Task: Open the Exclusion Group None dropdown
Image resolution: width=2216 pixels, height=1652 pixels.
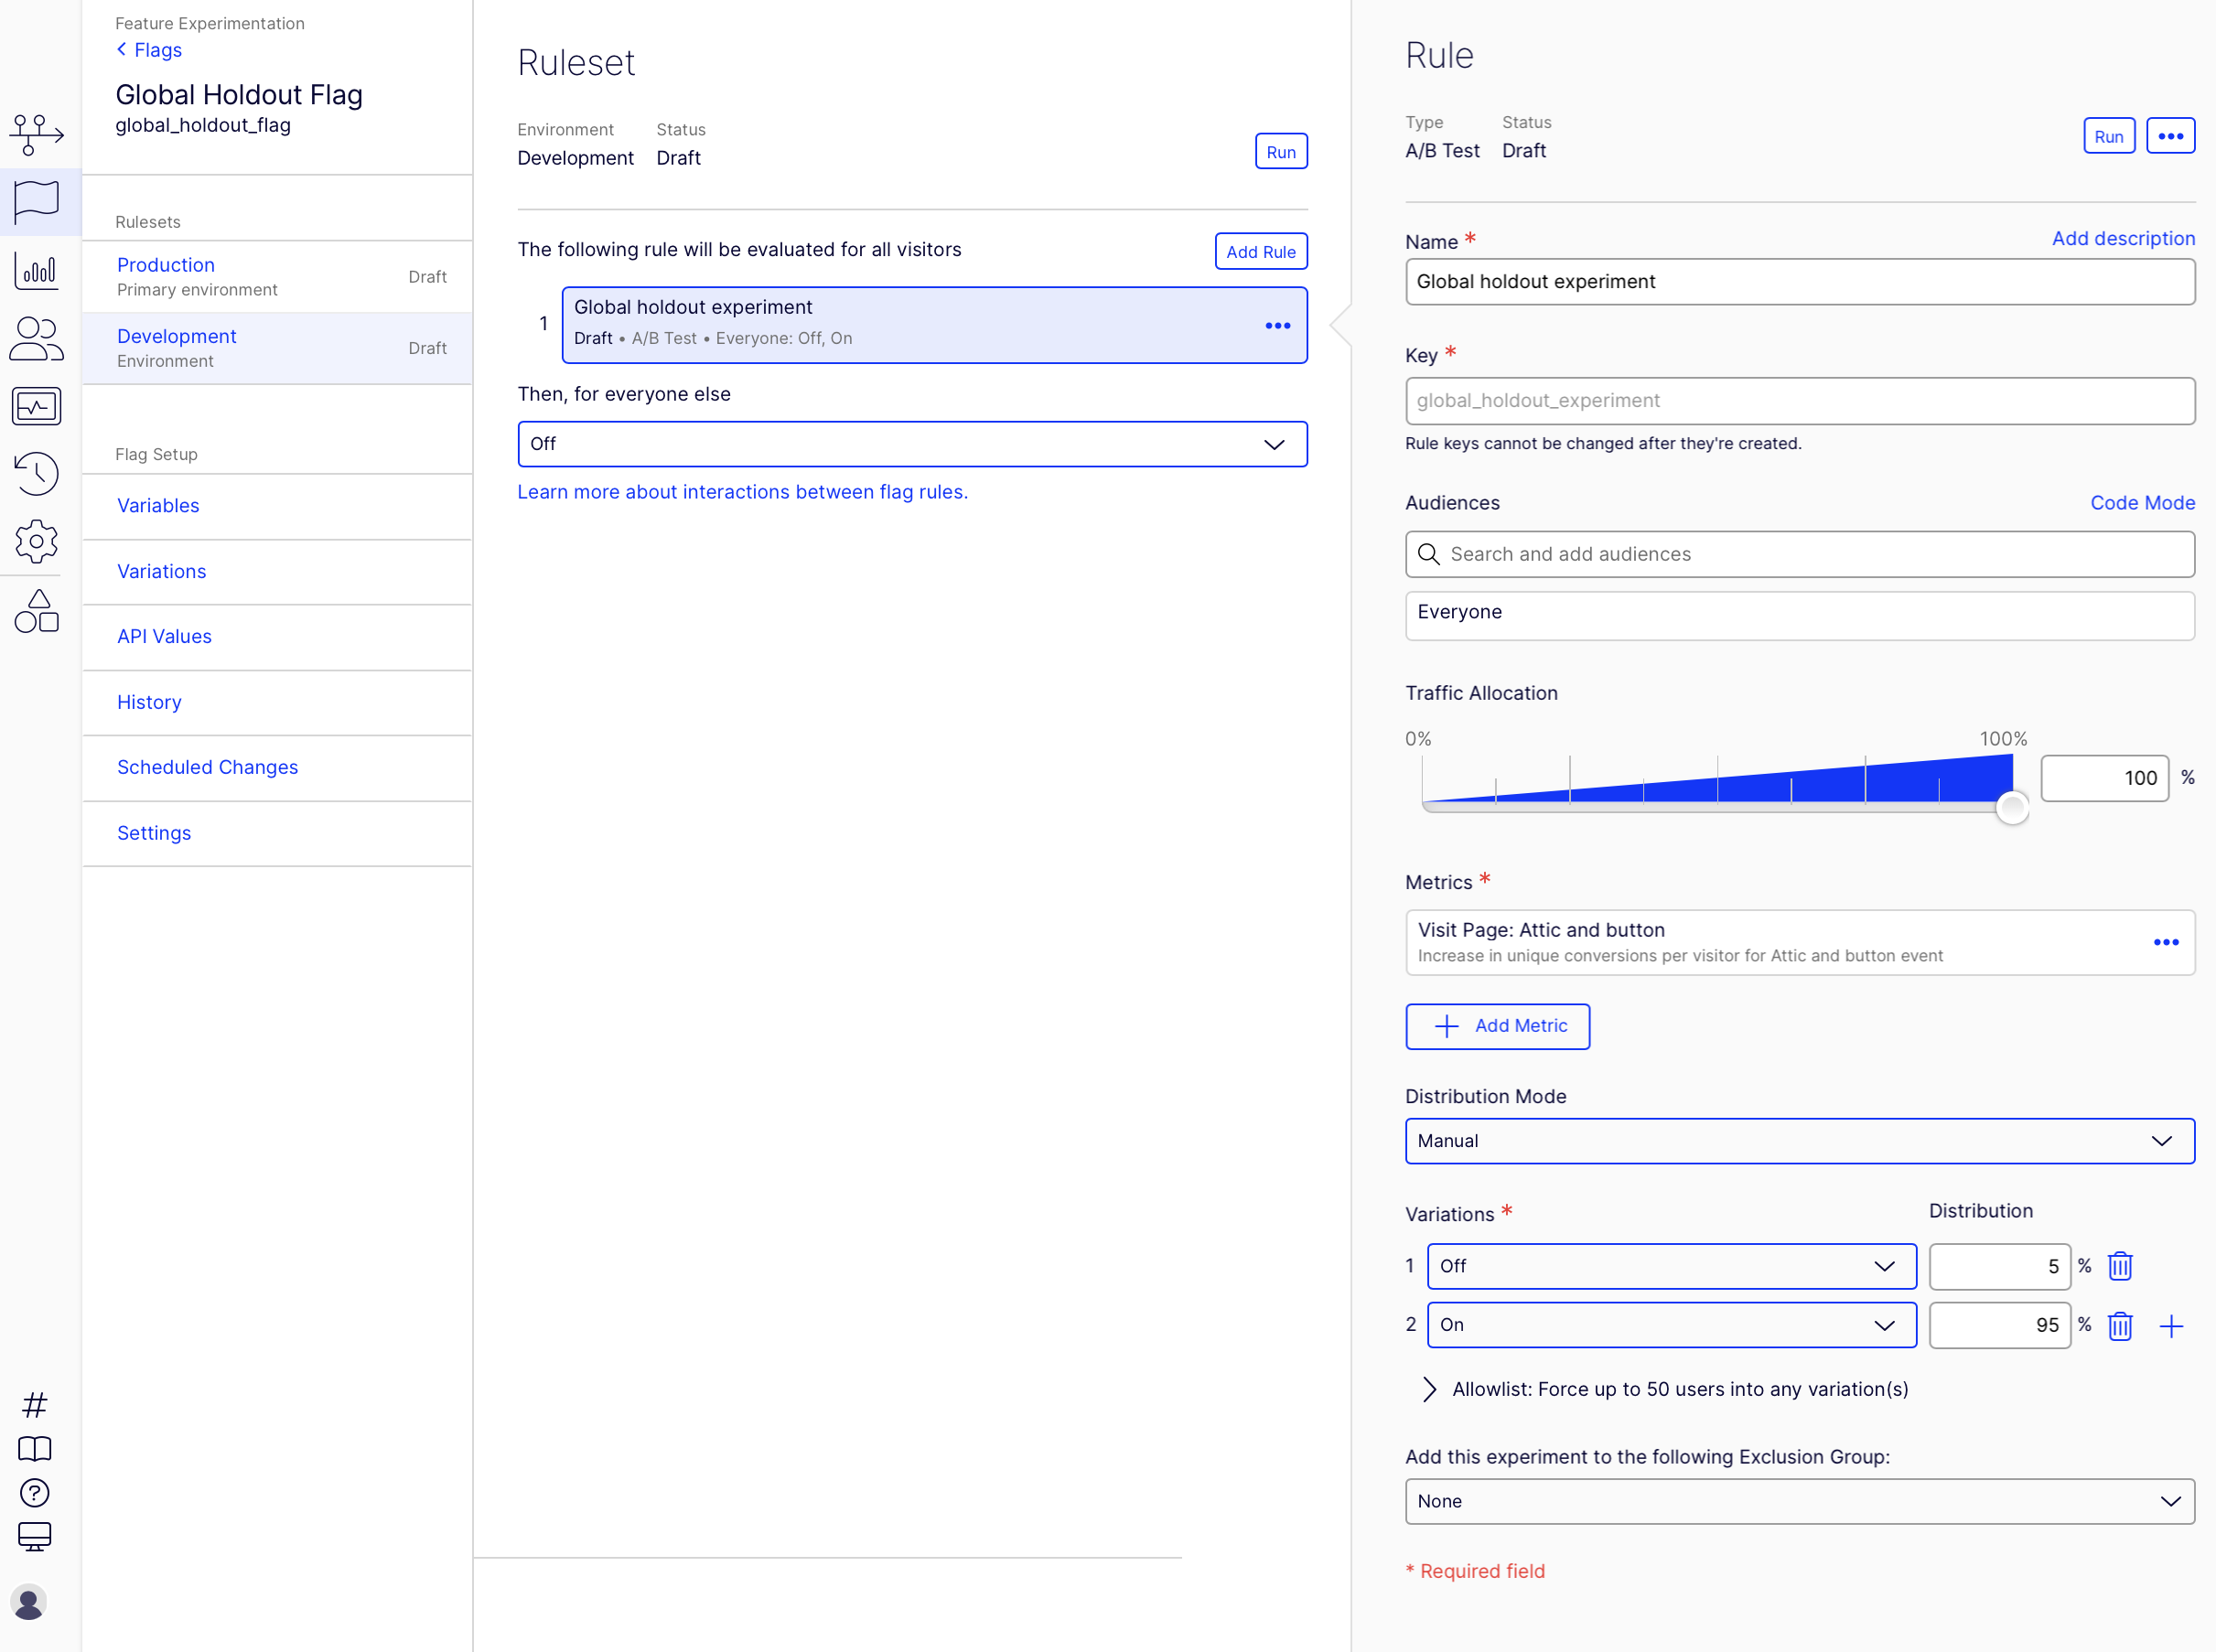Action: click(x=1799, y=1501)
